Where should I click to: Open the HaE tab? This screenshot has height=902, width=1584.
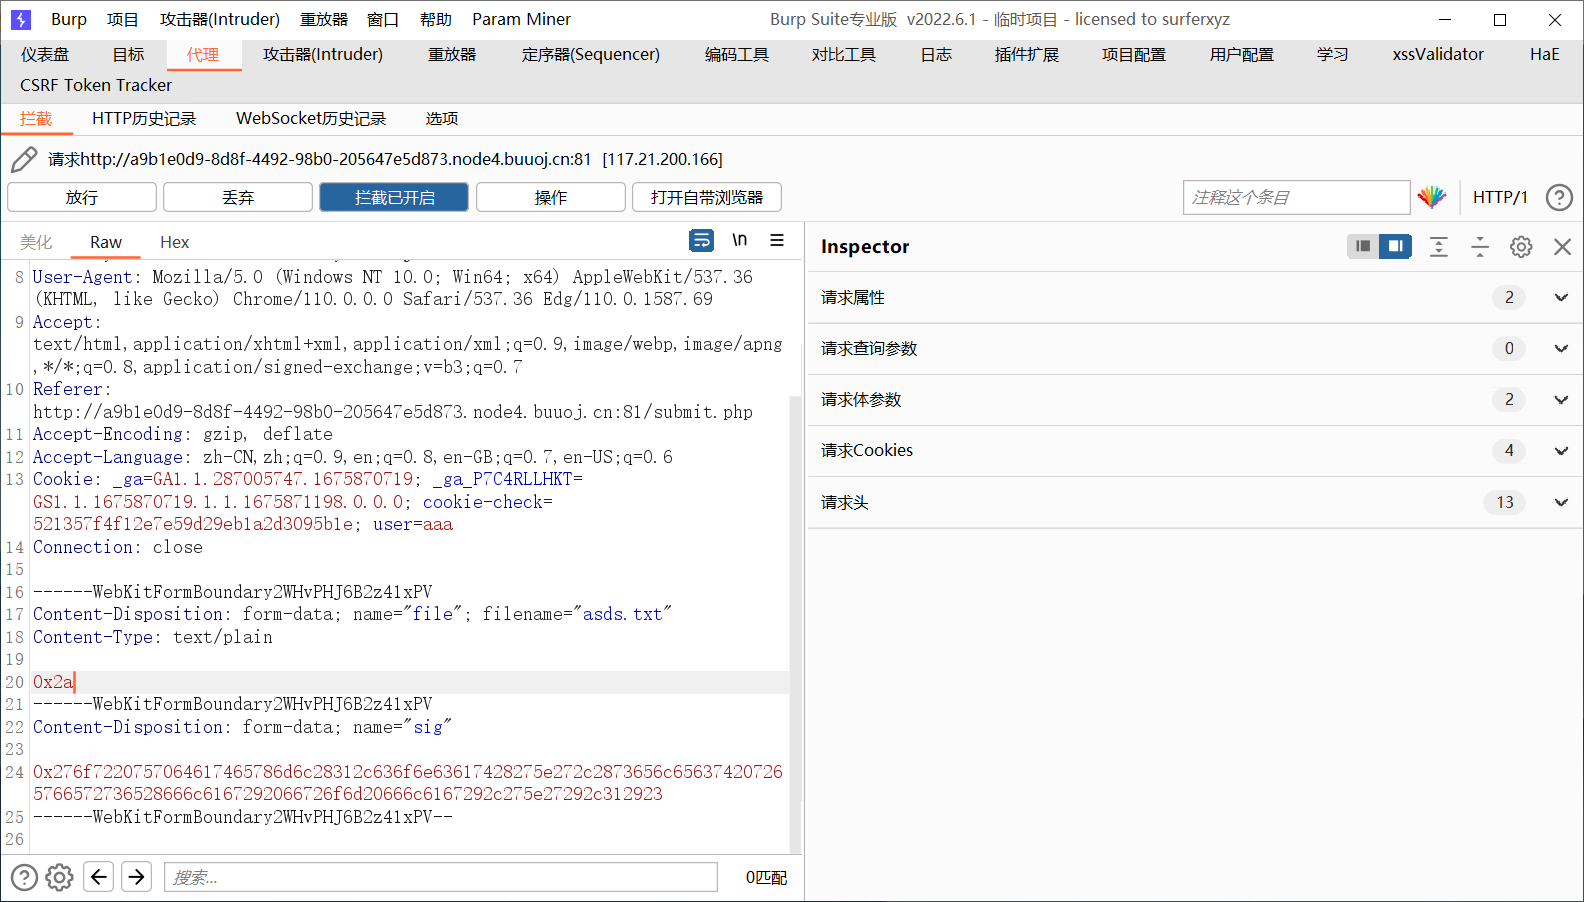(1544, 54)
